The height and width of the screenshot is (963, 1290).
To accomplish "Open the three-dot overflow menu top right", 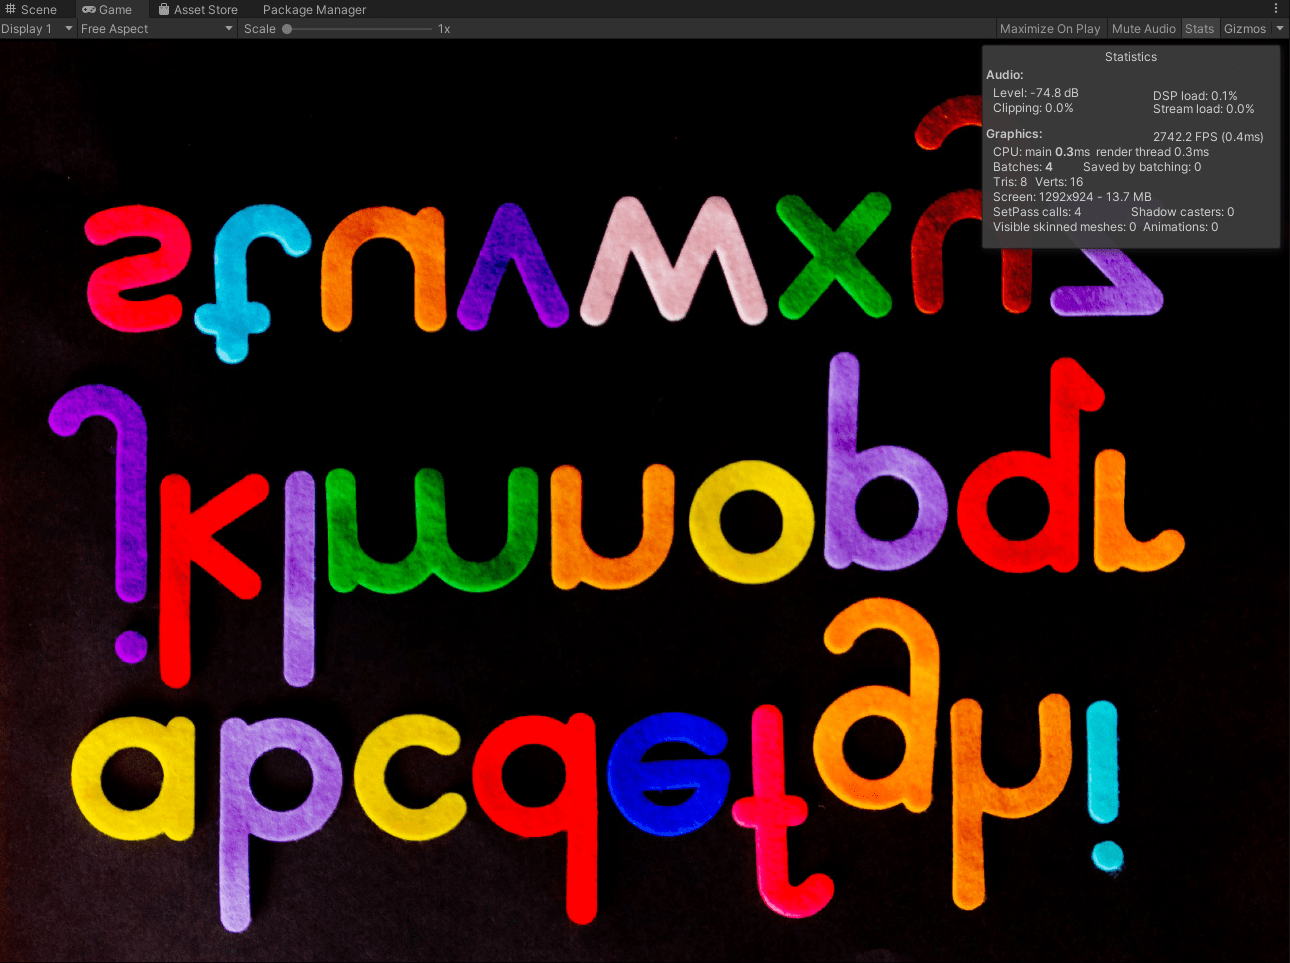I will point(1275,8).
